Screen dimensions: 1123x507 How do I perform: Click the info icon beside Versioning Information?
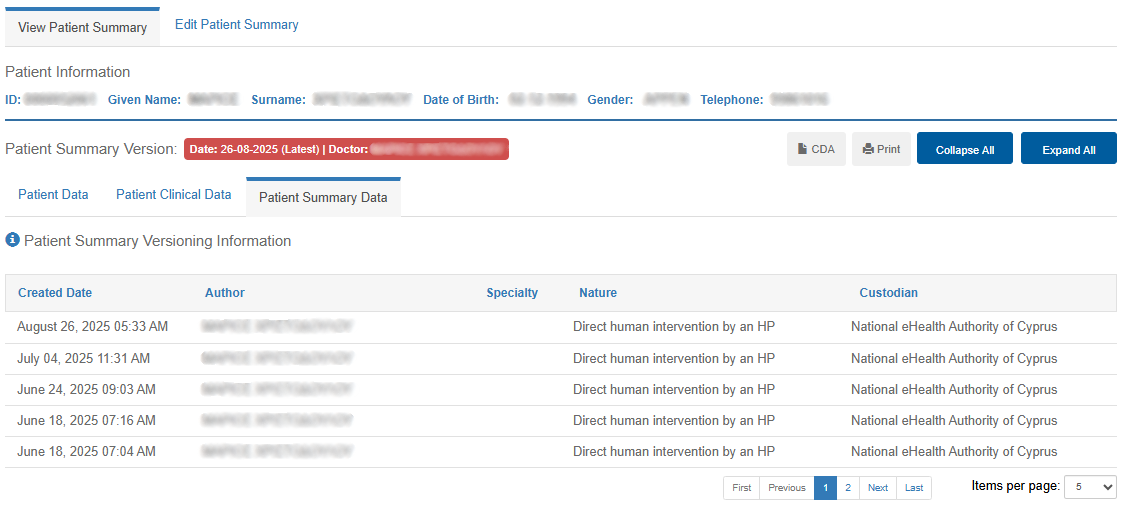point(12,241)
